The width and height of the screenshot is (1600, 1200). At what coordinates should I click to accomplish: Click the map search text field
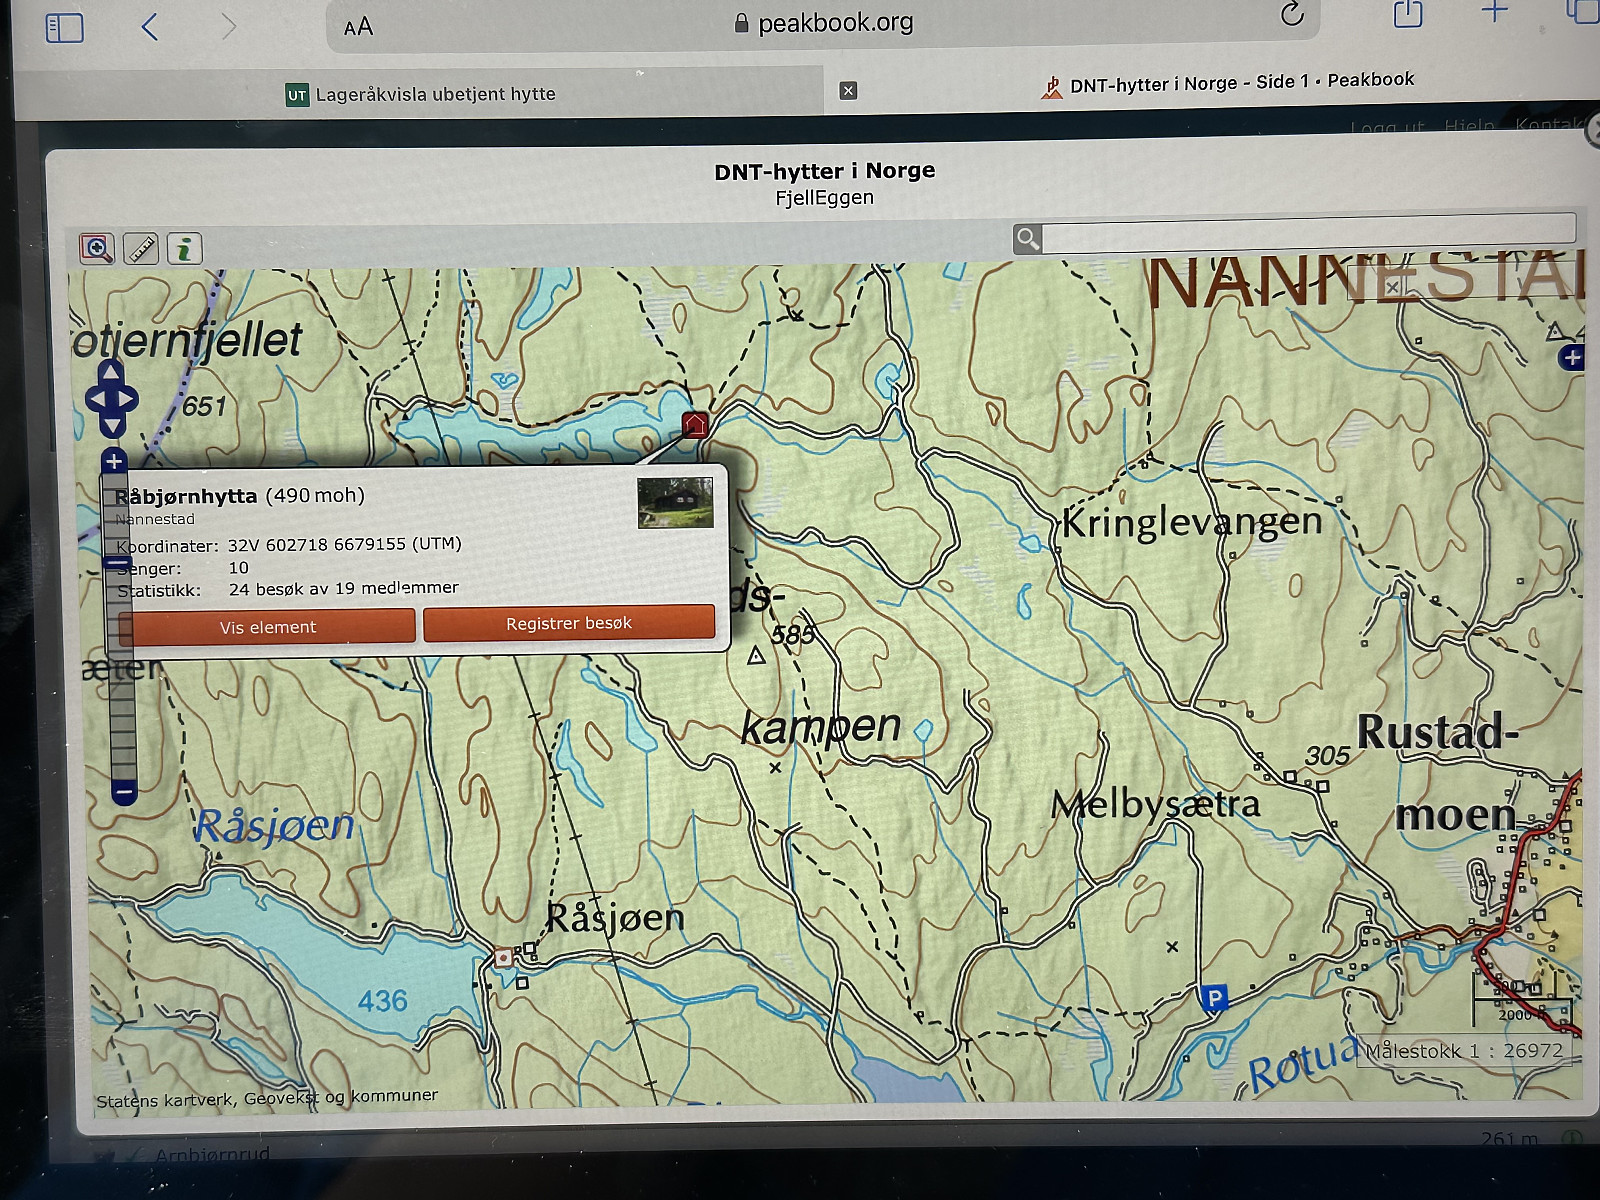point(1309,231)
